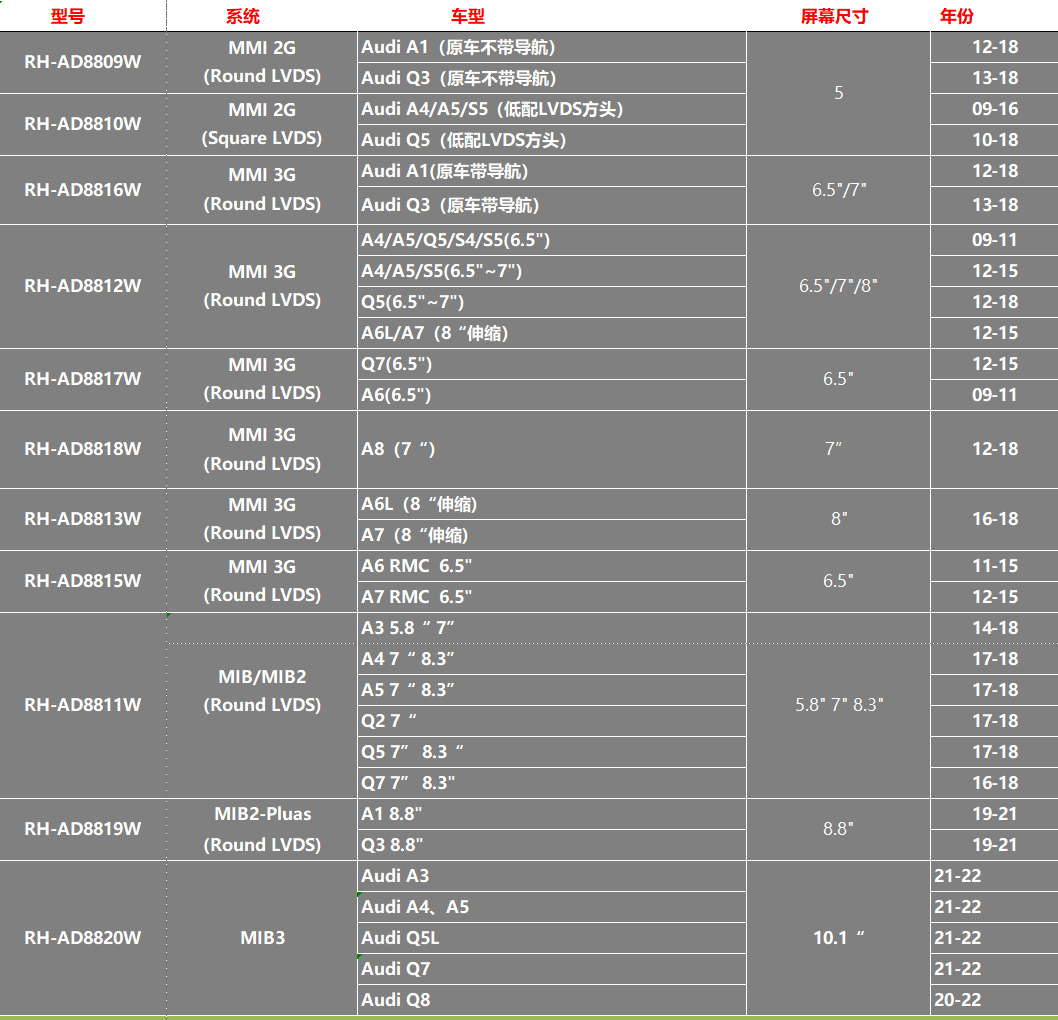Select the 09-16 year cell

(x=995, y=109)
